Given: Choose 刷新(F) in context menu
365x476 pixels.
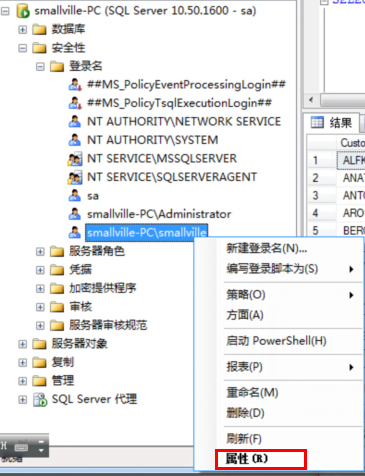Looking at the screenshot, I should 279,439.
